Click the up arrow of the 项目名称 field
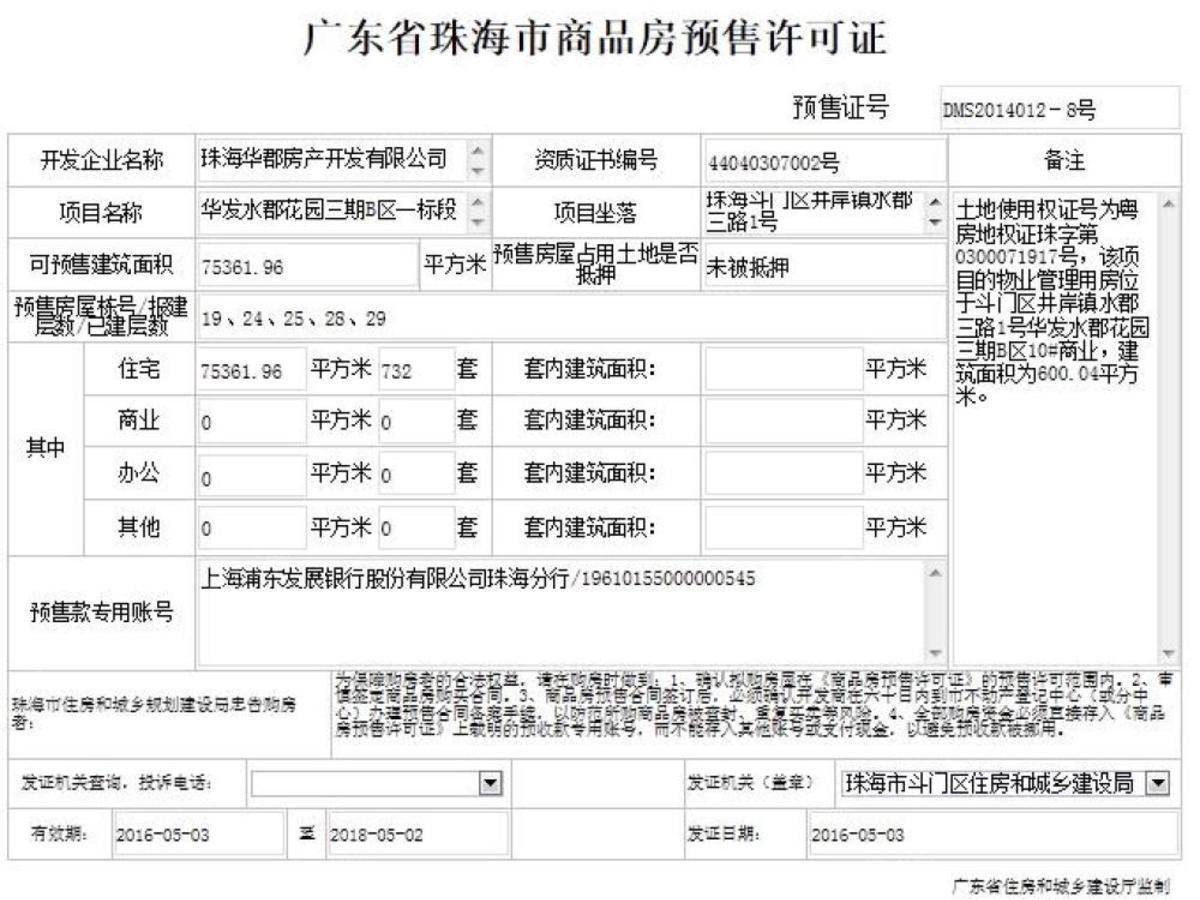Screen dimensions: 1200x900 click(x=478, y=203)
